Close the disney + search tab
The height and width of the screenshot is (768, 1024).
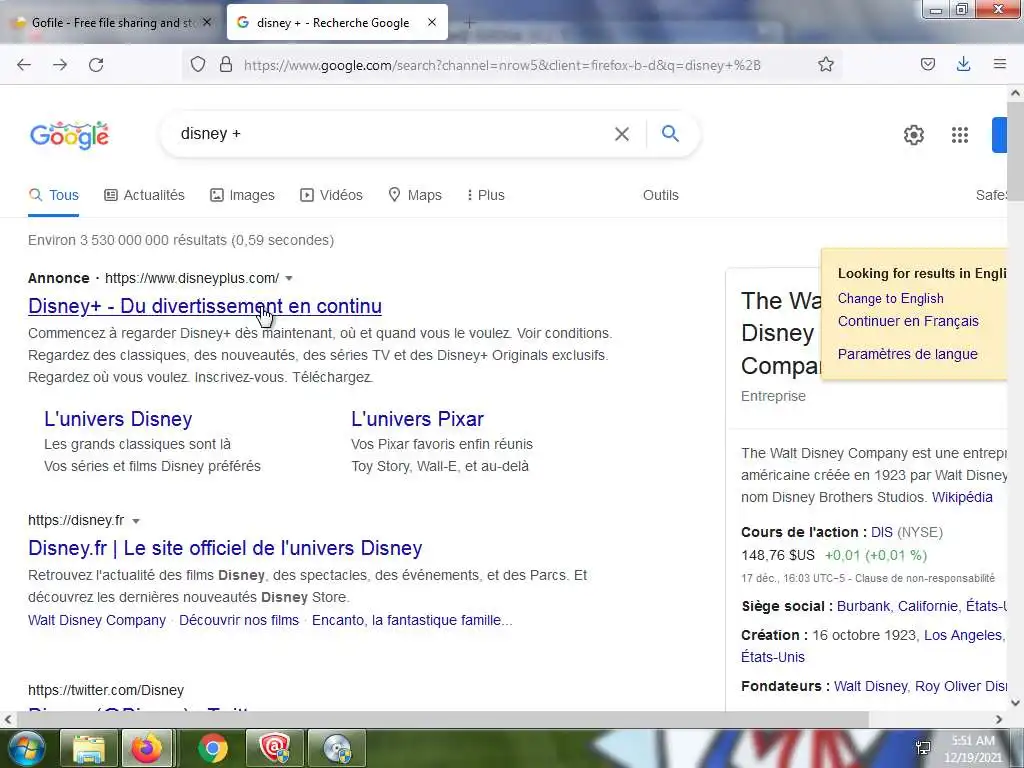(432, 22)
